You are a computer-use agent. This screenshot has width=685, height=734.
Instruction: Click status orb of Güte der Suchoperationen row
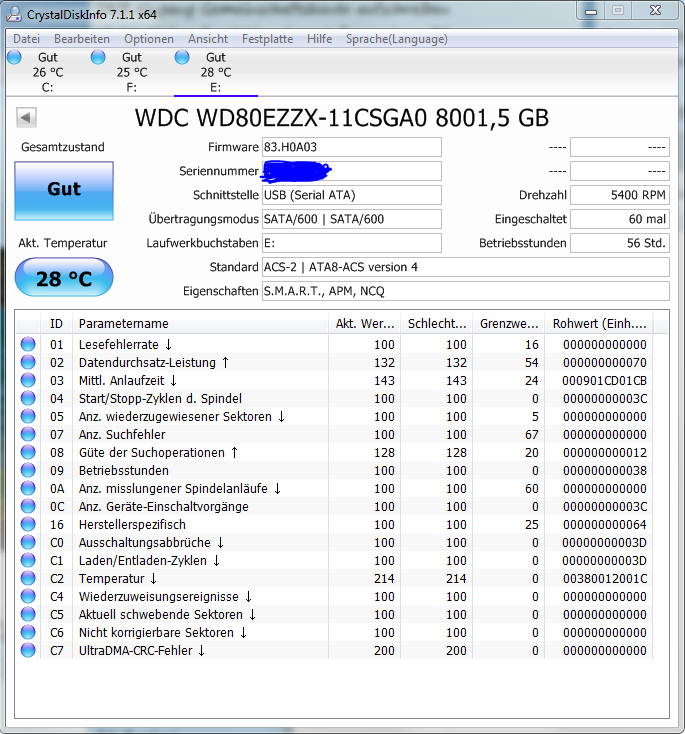(x=28, y=452)
